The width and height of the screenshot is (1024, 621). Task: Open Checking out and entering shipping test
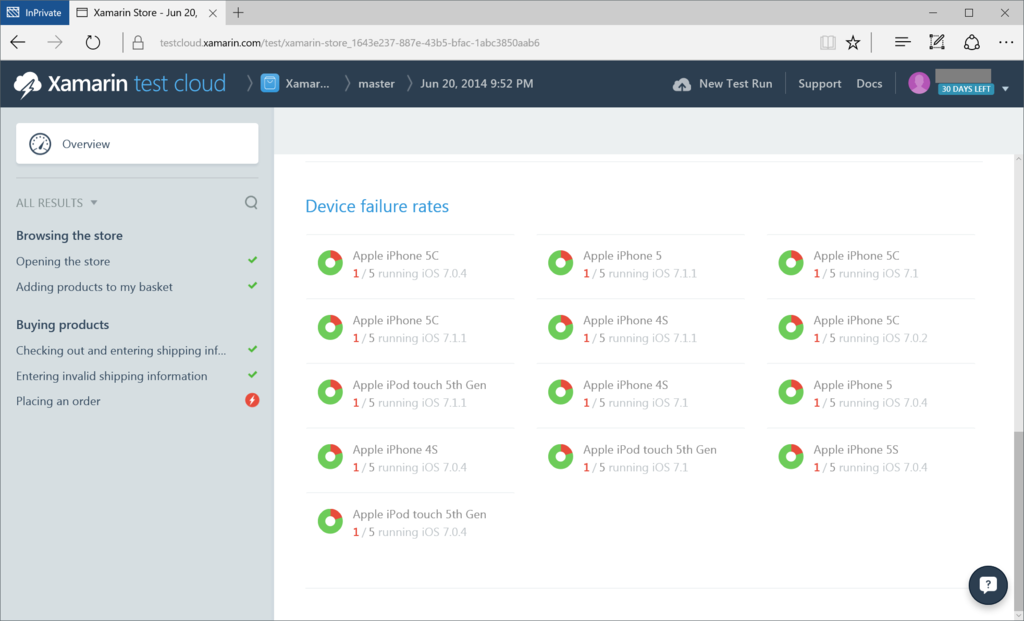121,351
